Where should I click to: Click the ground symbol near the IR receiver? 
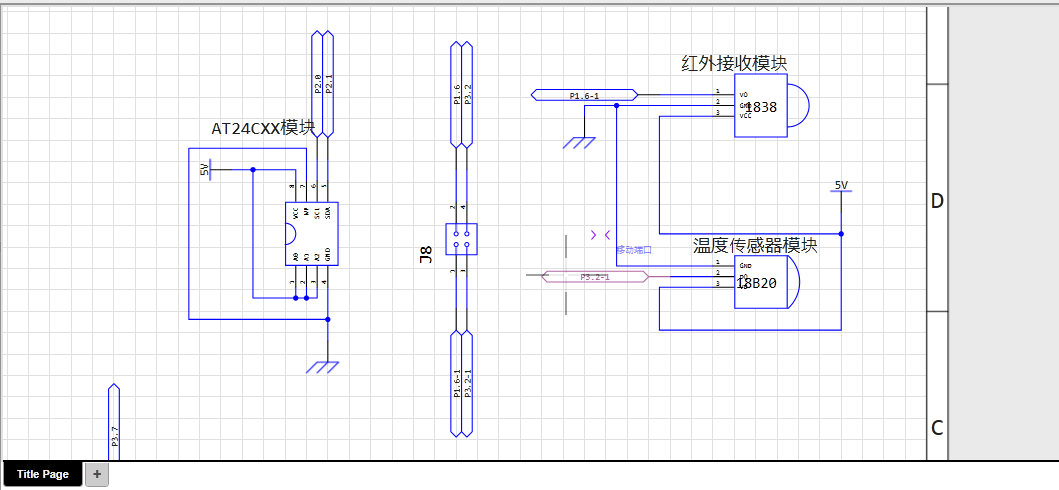(579, 142)
